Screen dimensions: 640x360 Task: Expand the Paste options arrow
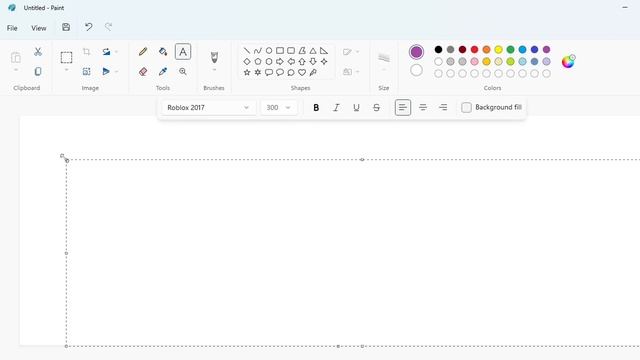pos(16,71)
